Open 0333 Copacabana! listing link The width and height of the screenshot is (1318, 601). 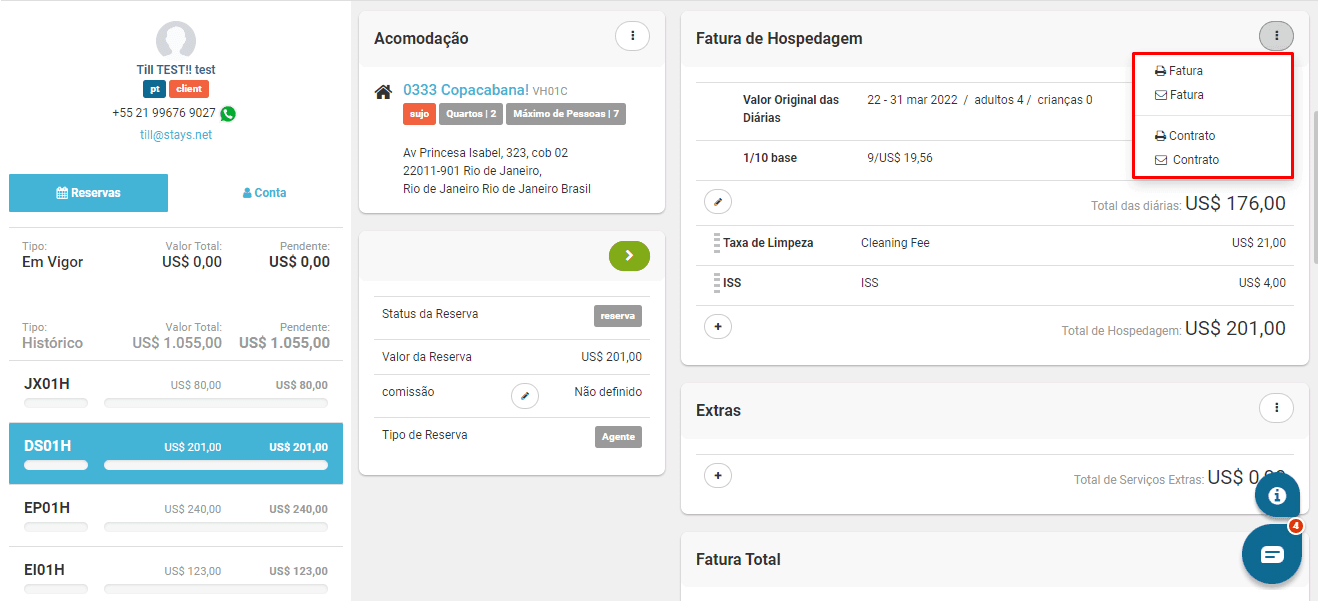coord(465,90)
